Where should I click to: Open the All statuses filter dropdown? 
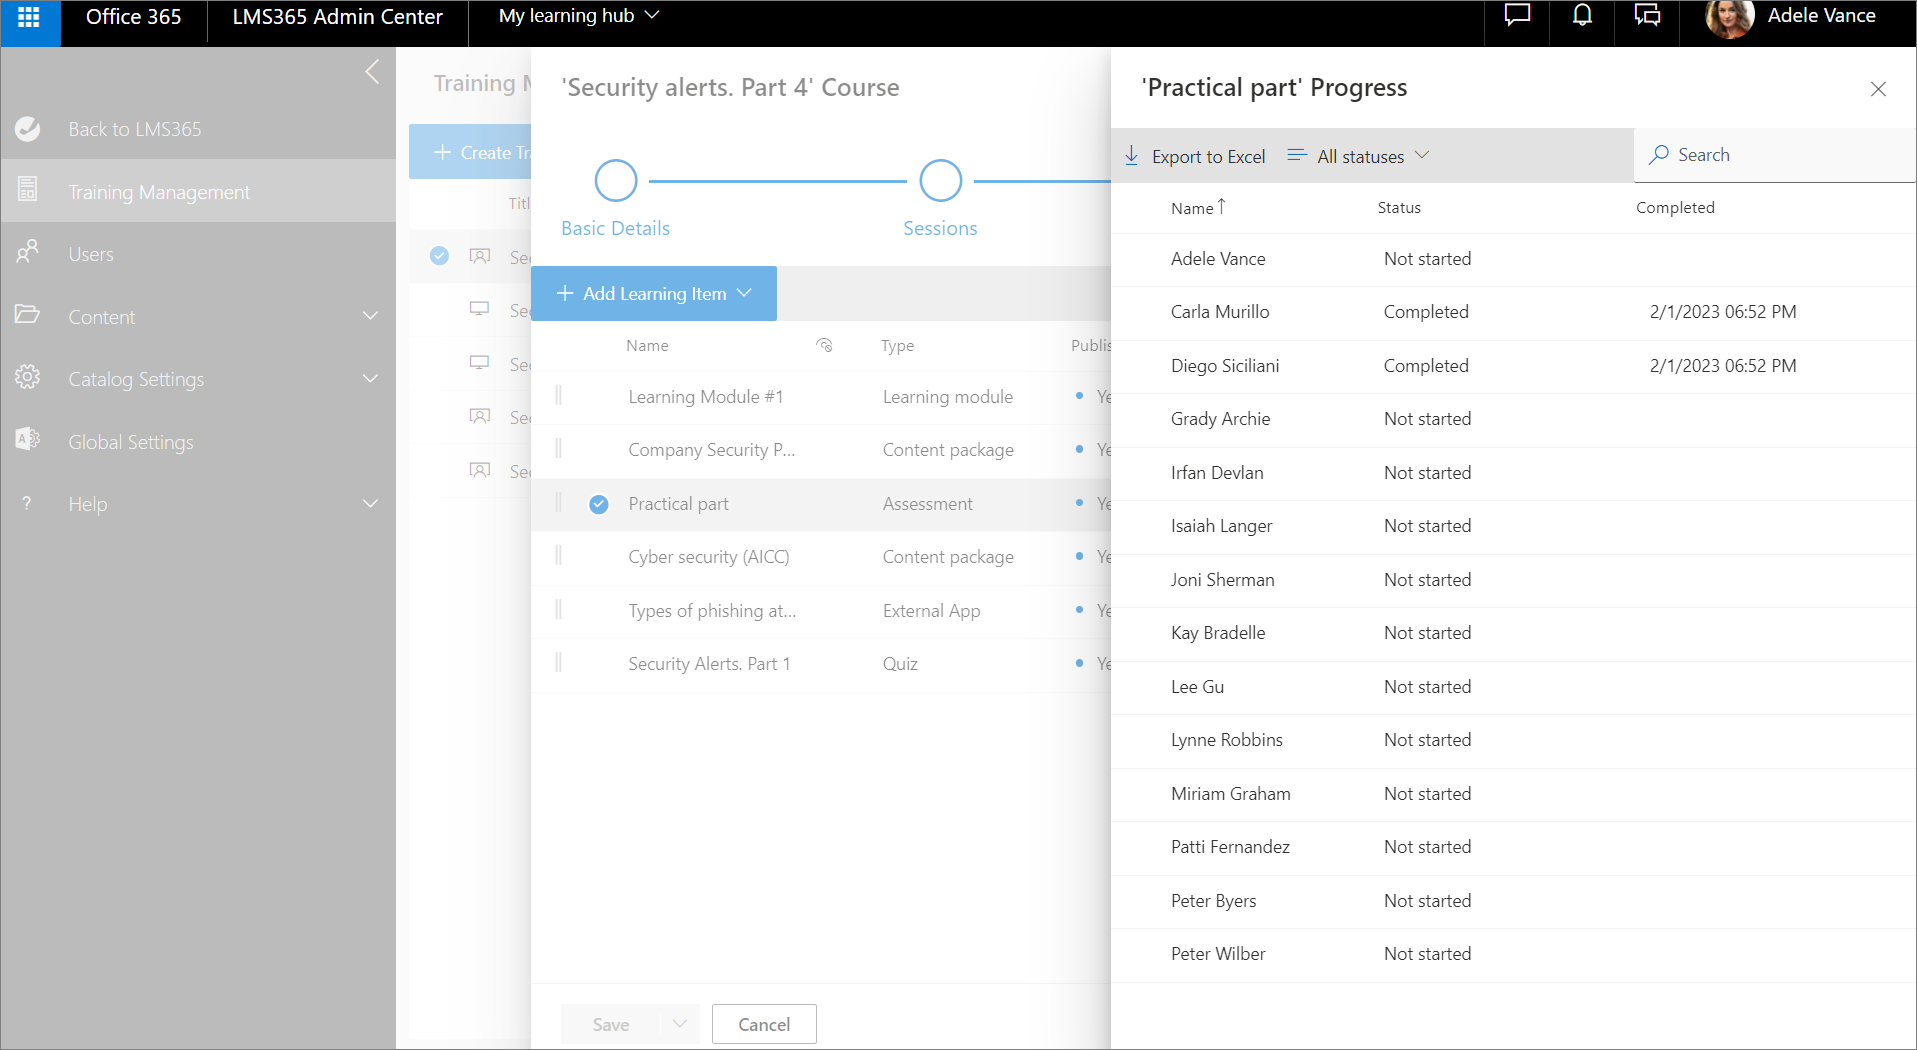click(x=1359, y=156)
